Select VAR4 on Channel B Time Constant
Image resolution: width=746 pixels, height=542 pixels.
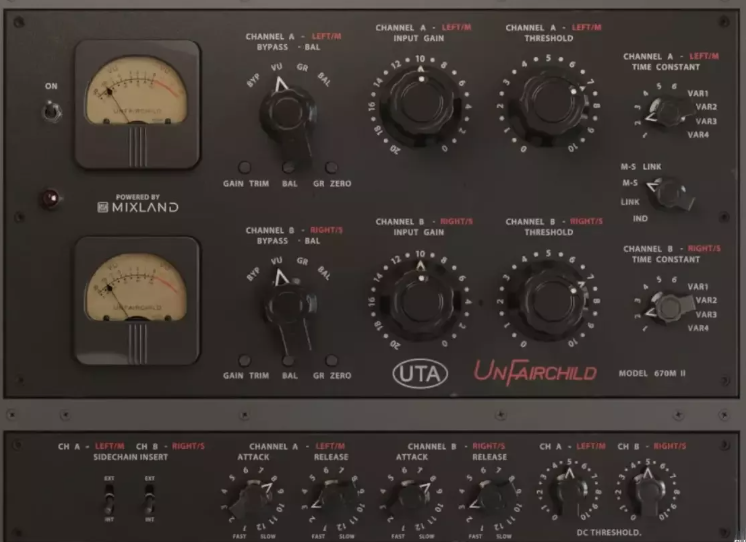click(698, 328)
